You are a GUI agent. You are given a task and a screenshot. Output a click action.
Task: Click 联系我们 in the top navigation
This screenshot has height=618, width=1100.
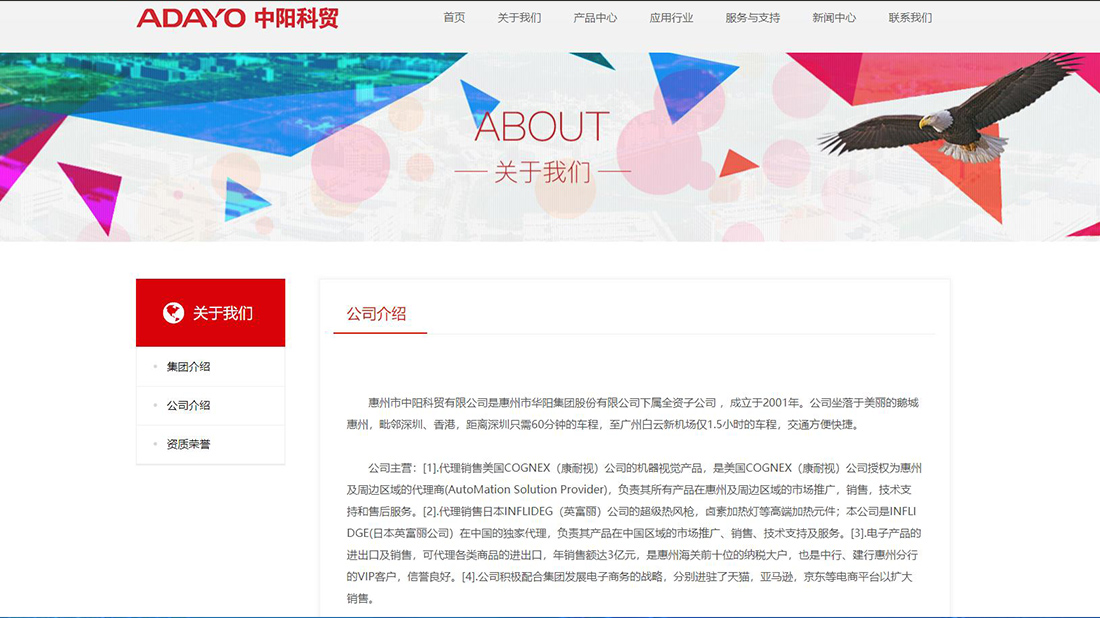pyautogui.click(x=910, y=18)
